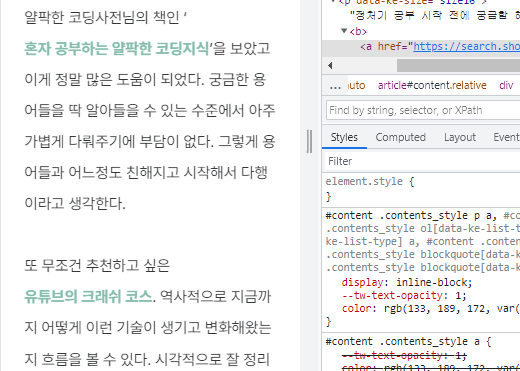Focus the Find by string, selector, or XPath field
The height and width of the screenshot is (371, 520).
tap(423, 110)
